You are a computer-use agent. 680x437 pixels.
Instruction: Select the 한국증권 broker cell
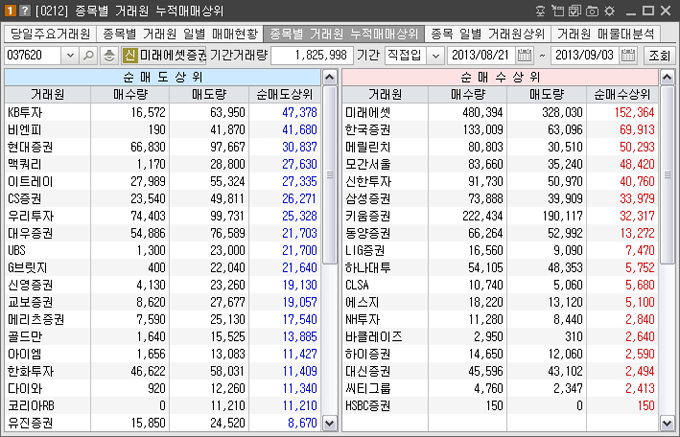pyautogui.click(x=385, y=130)
